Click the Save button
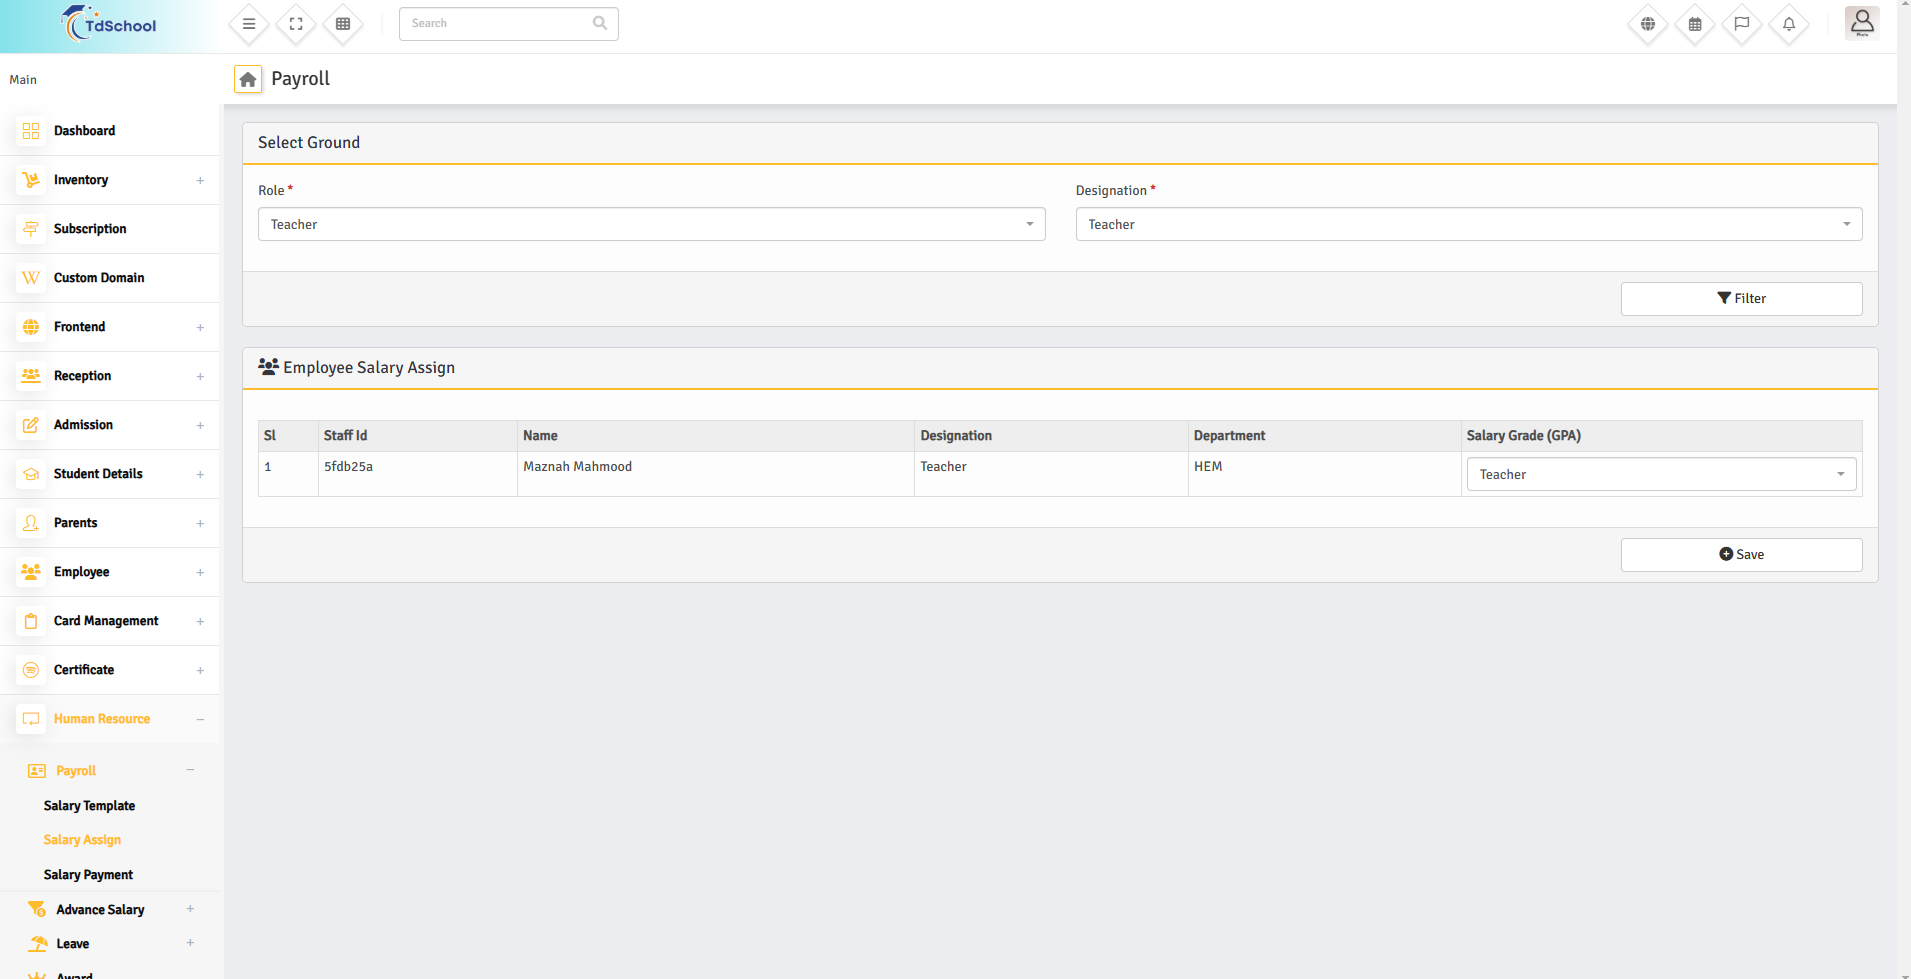The image size is (1911, 979). coord(1741,555)
